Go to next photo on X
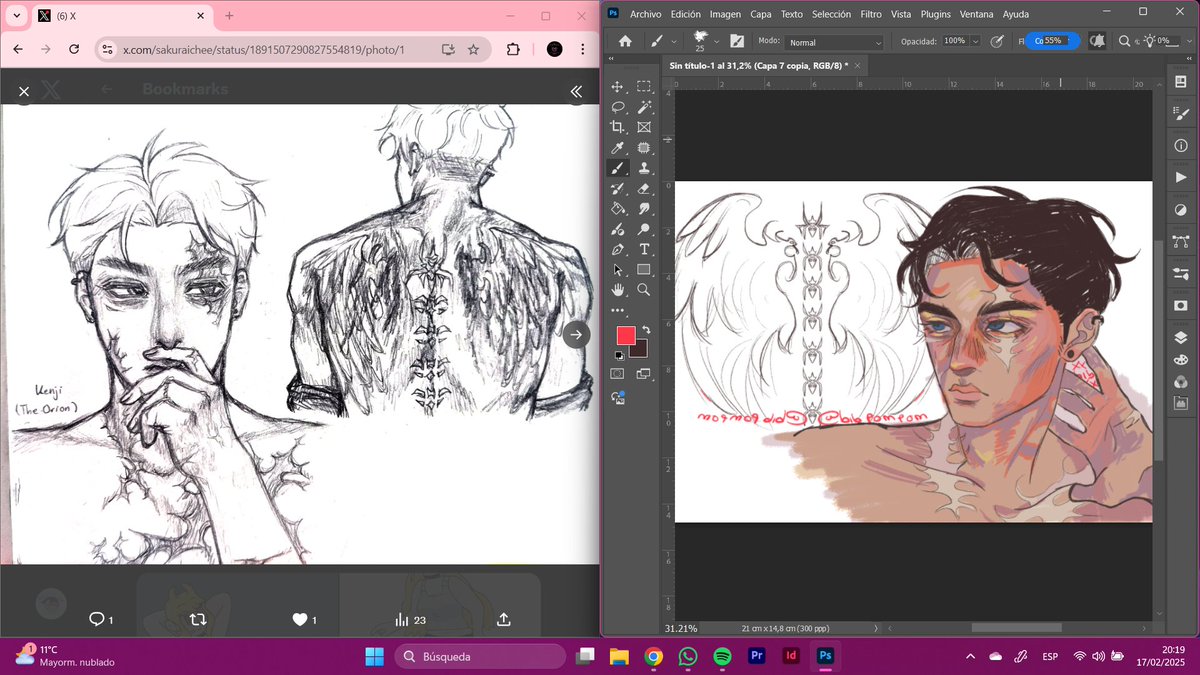The width and height of the screenshot is (1200, 675). (576, 334)
